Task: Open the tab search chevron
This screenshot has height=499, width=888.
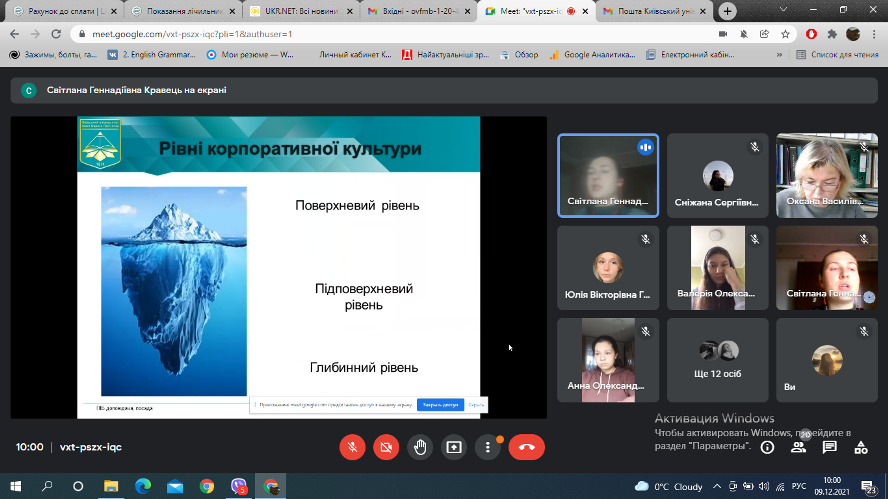Action: (783, 10)
